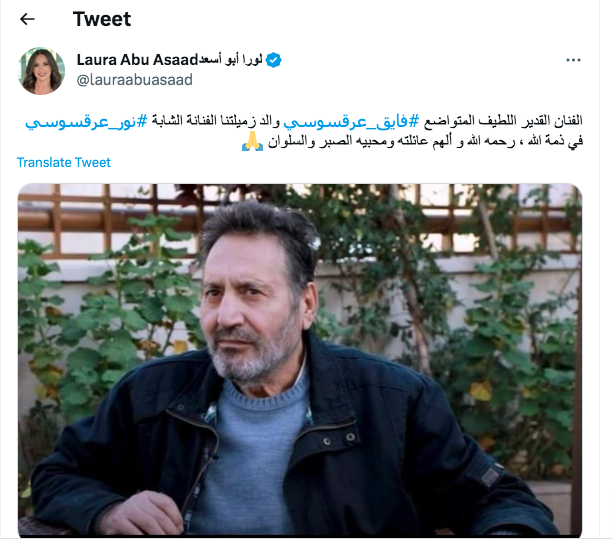Open the #فايق_عرقسوسي hashtag
Image resolution: width=612 pixels, height=539 pixels.
coord(351,121)
